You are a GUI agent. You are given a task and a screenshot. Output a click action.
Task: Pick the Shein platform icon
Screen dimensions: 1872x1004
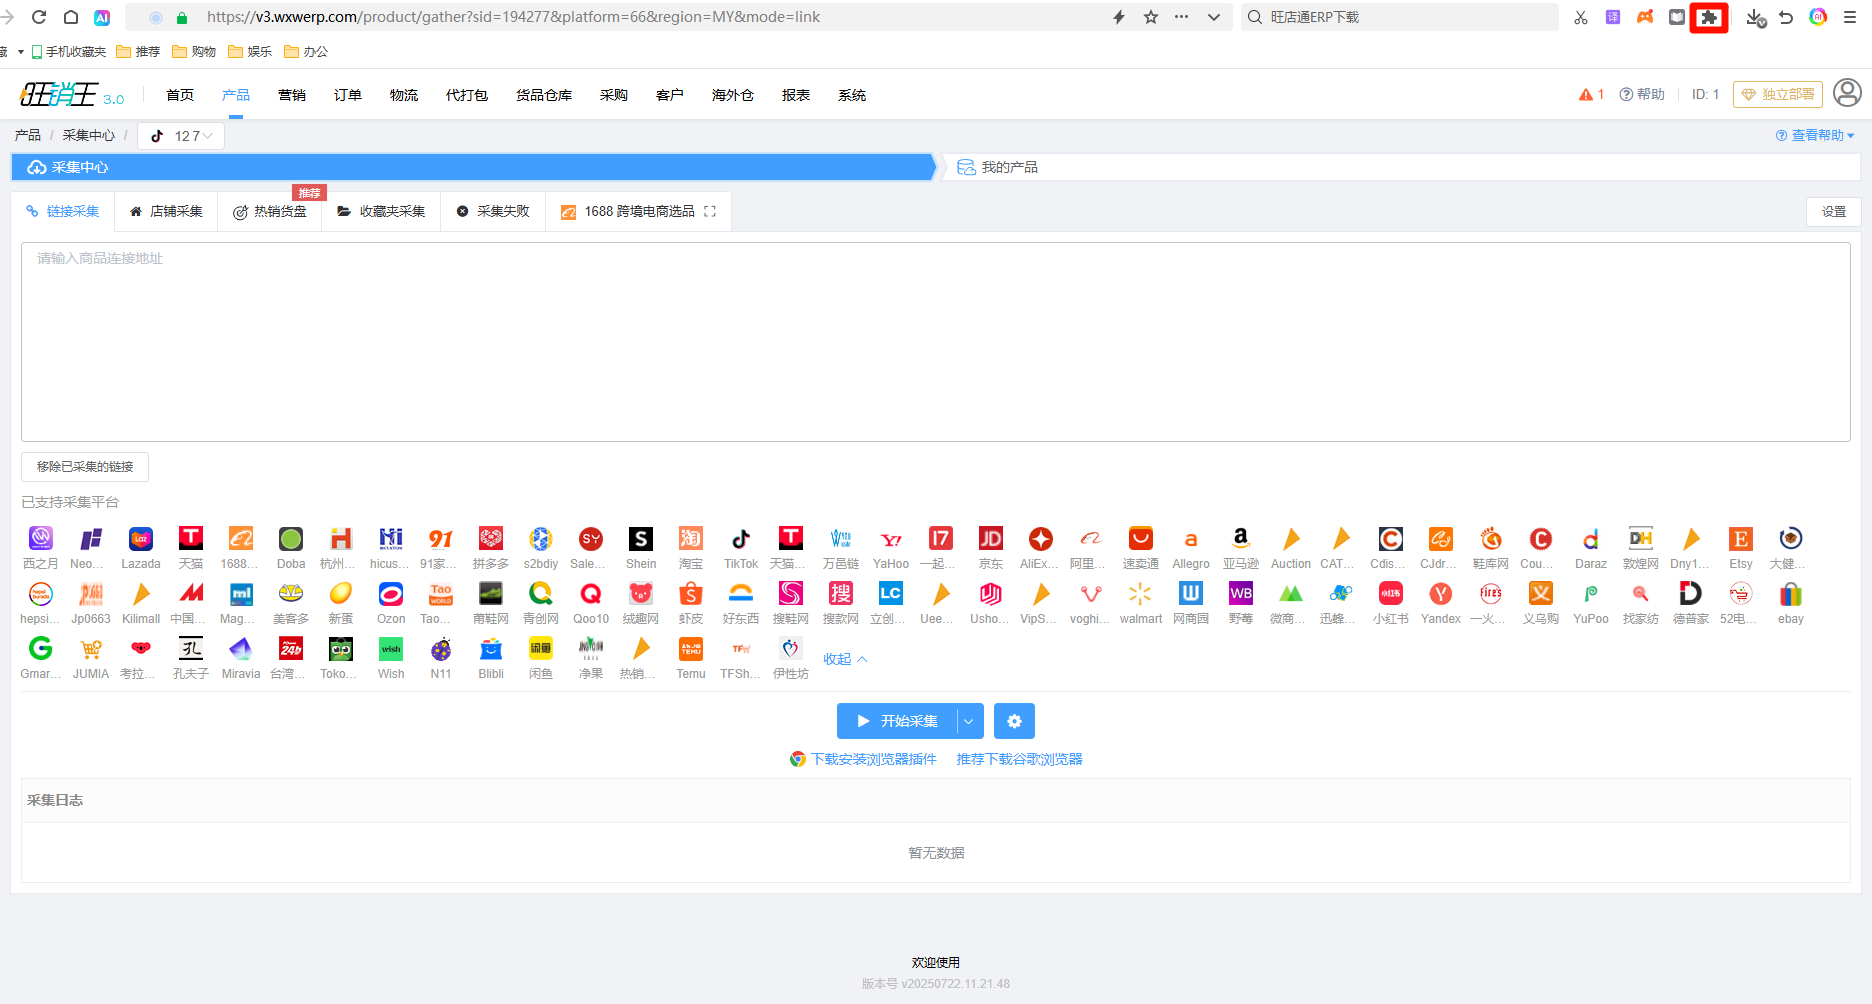(641, 539)
